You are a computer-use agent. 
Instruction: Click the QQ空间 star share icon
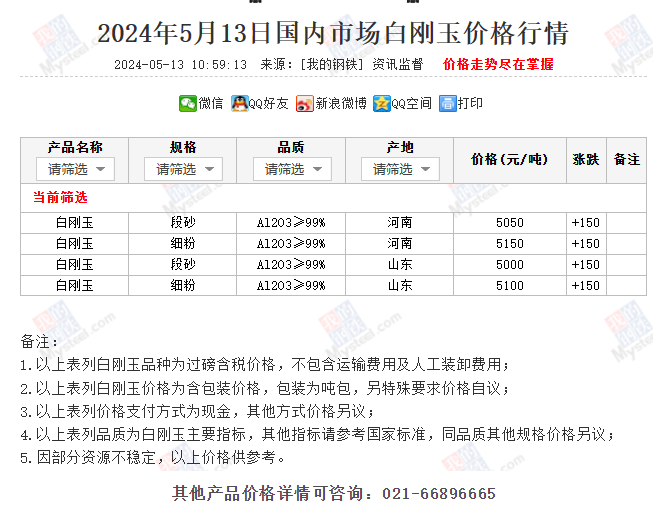pyautogui.click(x=381, y=103)
